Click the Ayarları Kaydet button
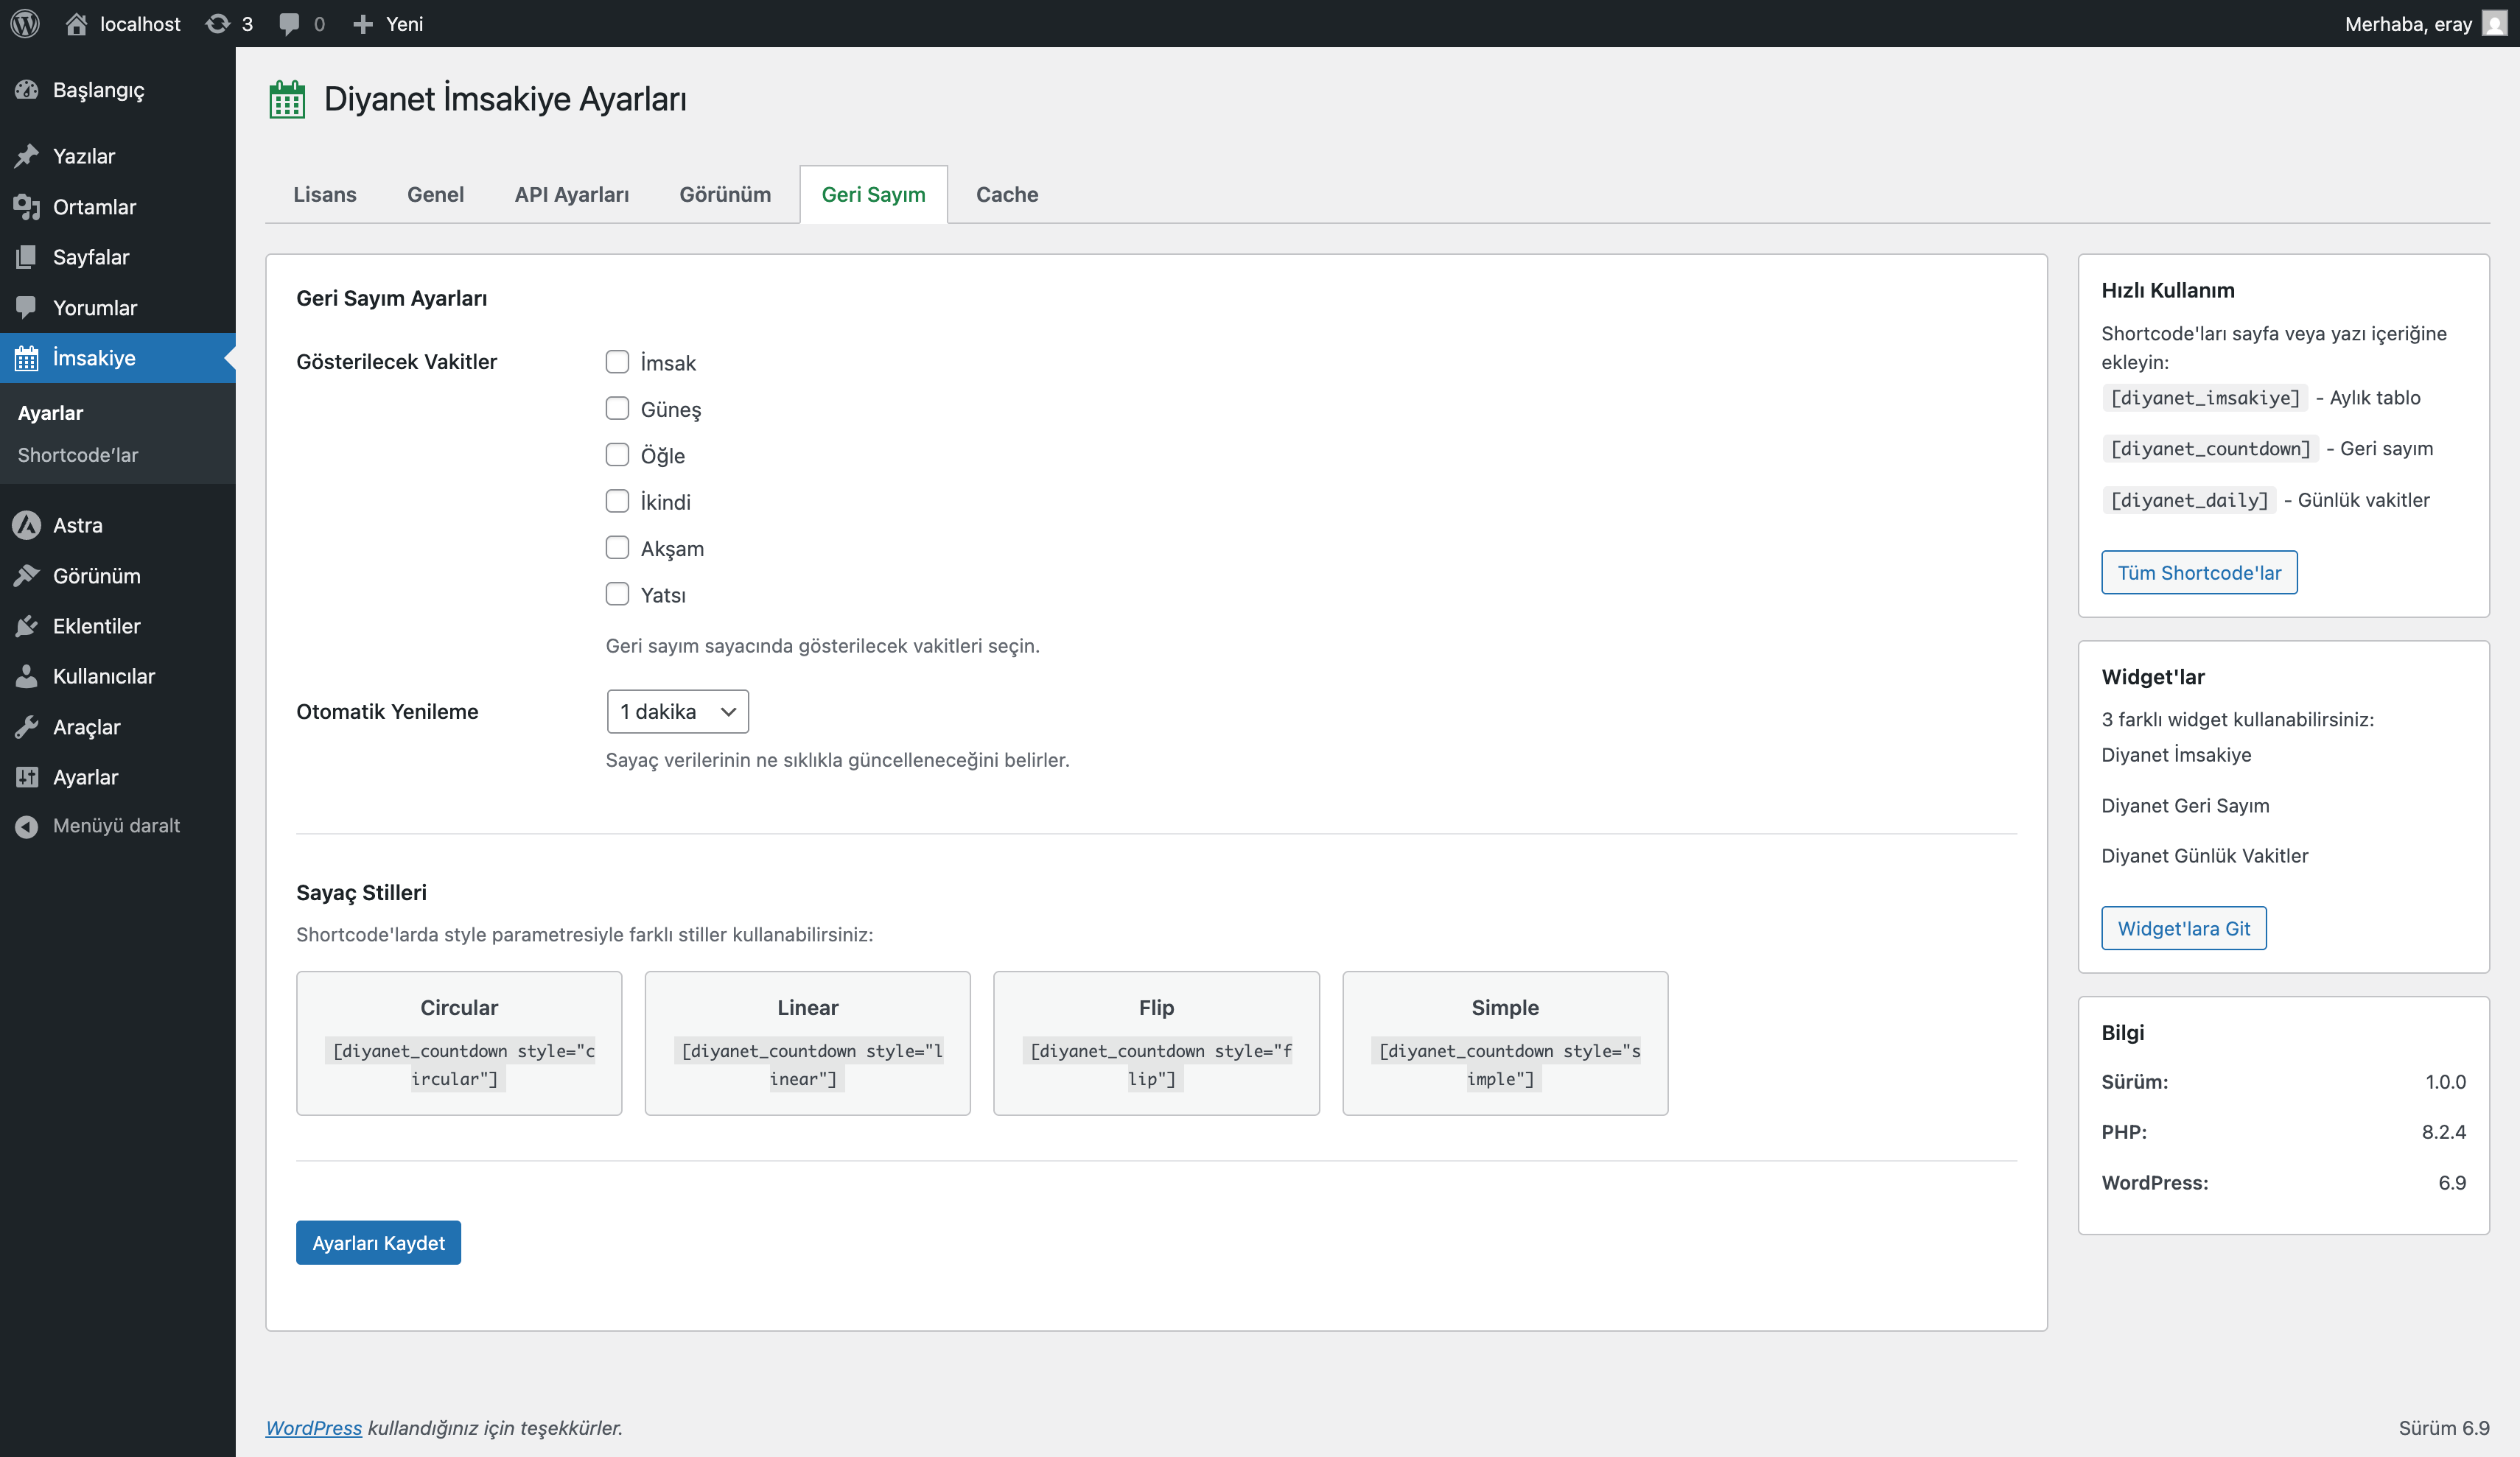This screenshot has width=2520, height=1457. click(378, 1242)
